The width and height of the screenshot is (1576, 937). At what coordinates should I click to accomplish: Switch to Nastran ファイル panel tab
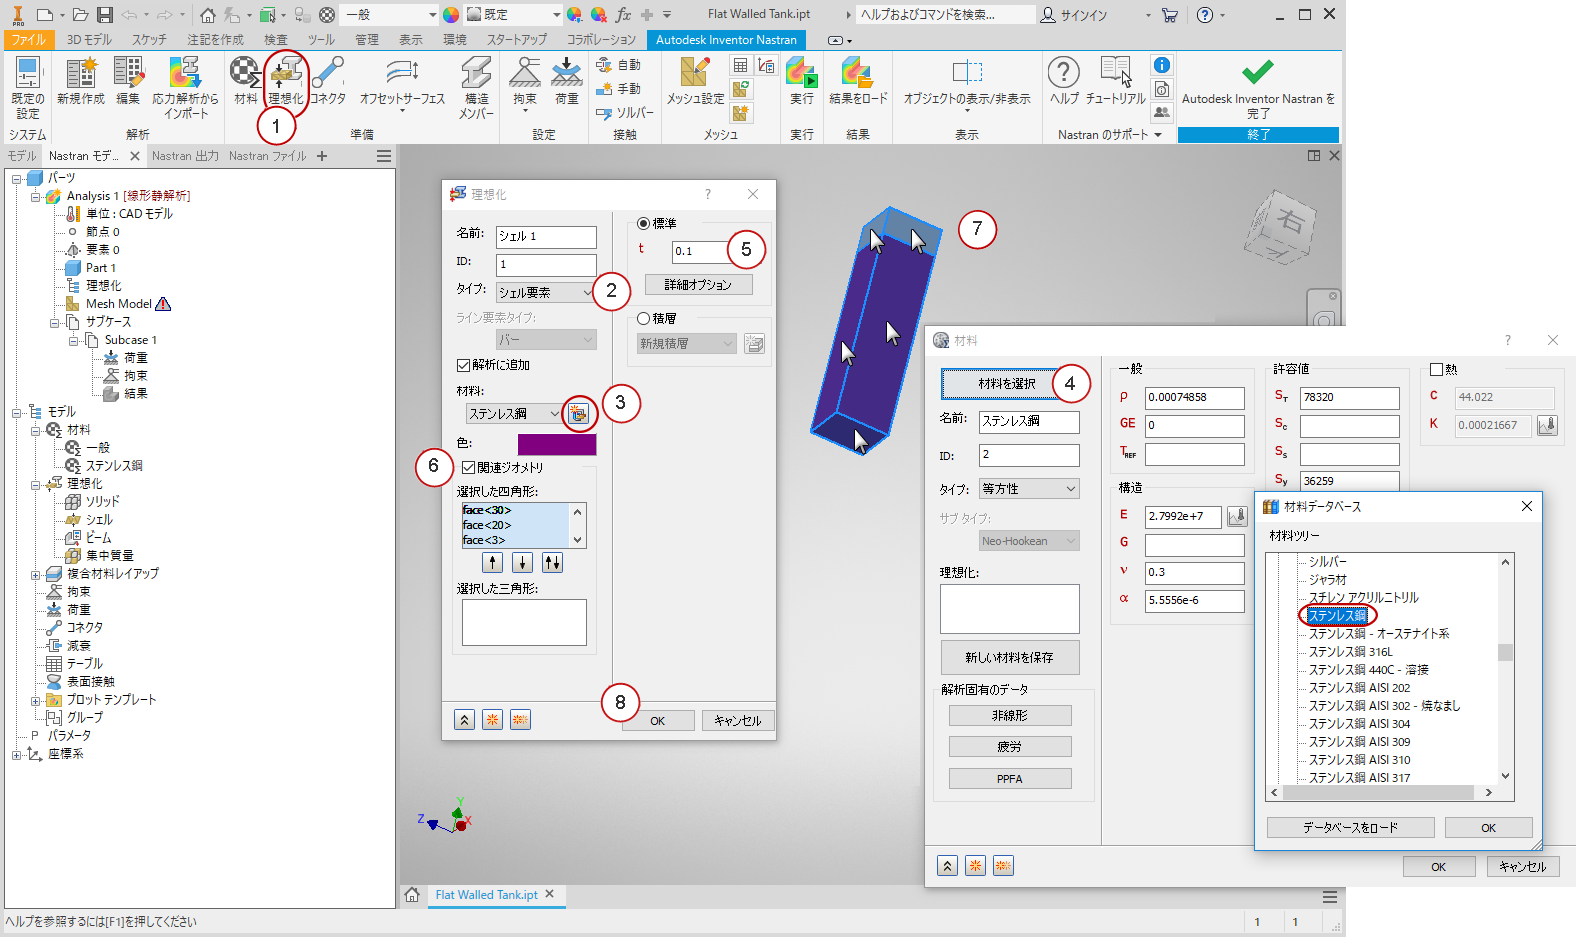(x=267, y=156)
